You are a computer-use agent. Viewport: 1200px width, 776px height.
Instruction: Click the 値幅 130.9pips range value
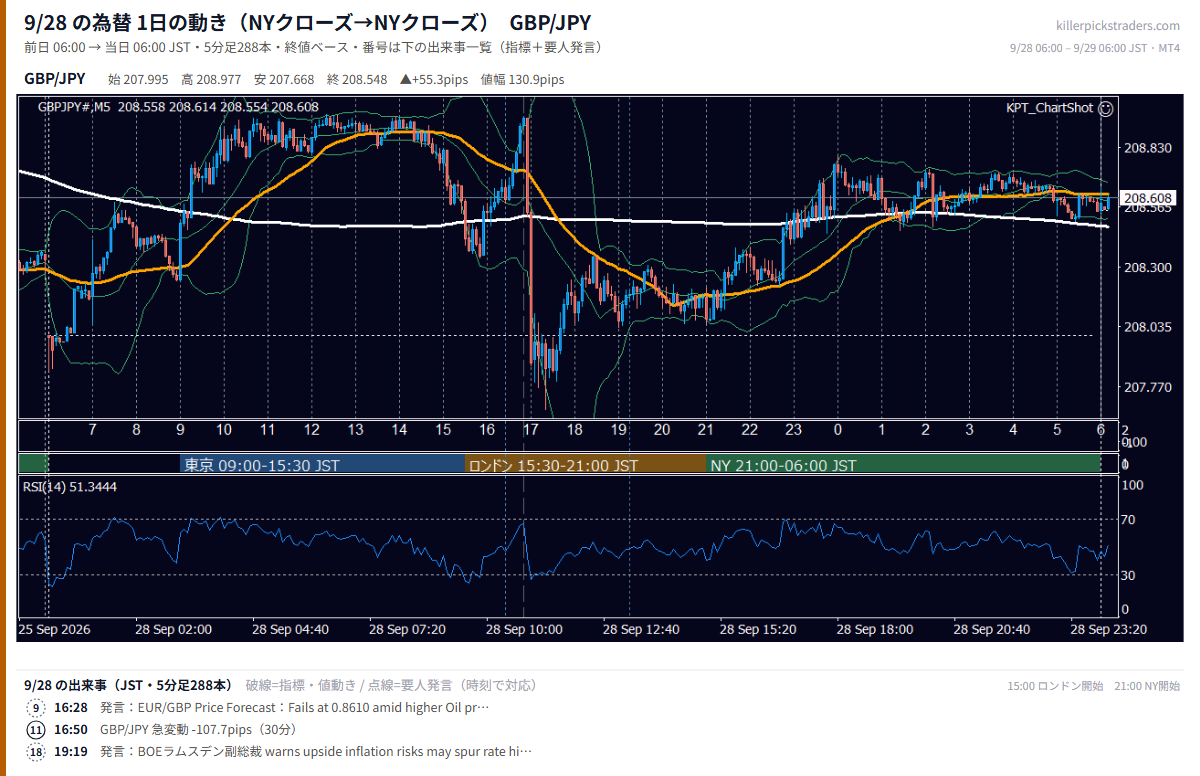(522, 79)
